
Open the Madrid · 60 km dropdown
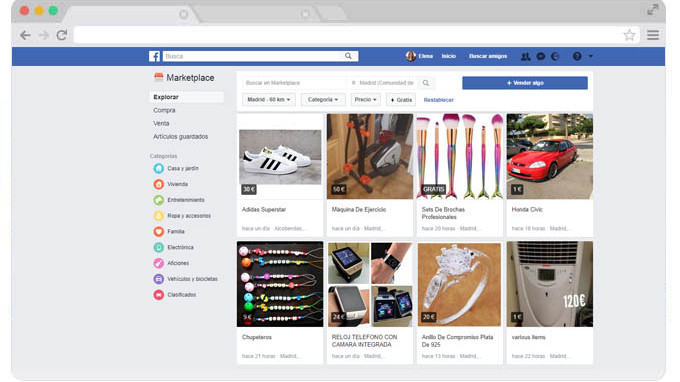268,100
